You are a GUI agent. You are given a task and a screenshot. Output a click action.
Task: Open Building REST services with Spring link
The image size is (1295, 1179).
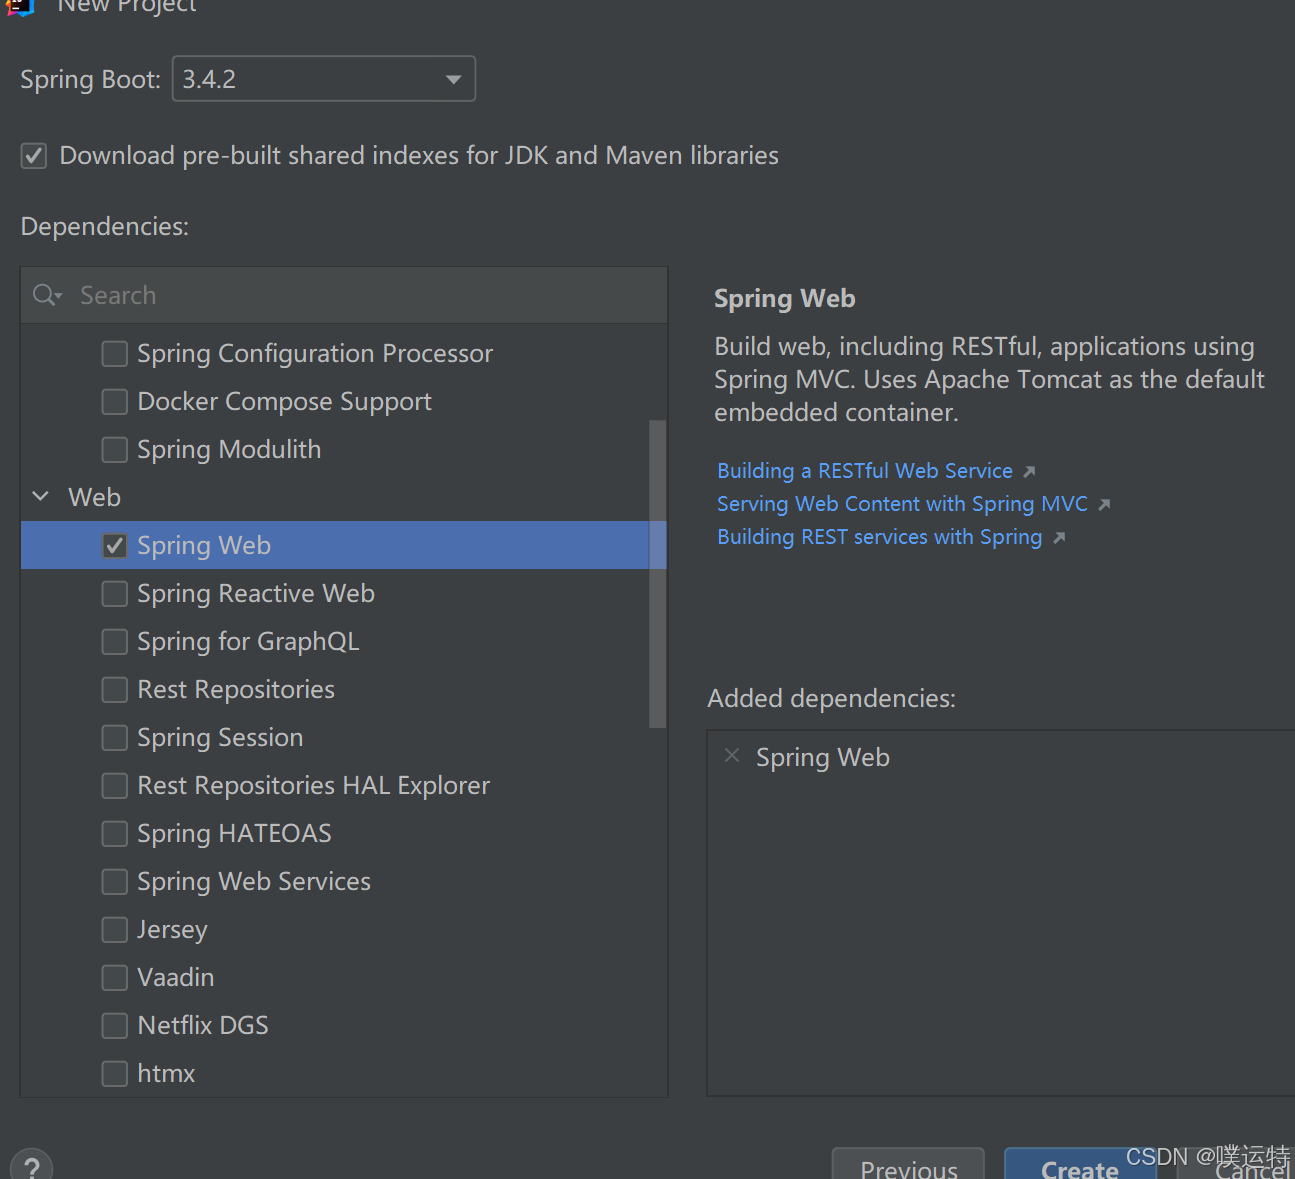coord(880,537)
